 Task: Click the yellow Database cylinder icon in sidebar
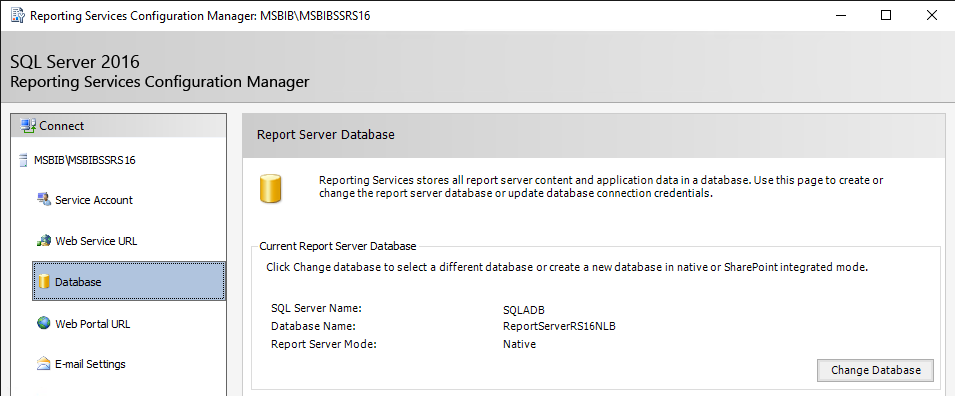[x=44, y=281]
